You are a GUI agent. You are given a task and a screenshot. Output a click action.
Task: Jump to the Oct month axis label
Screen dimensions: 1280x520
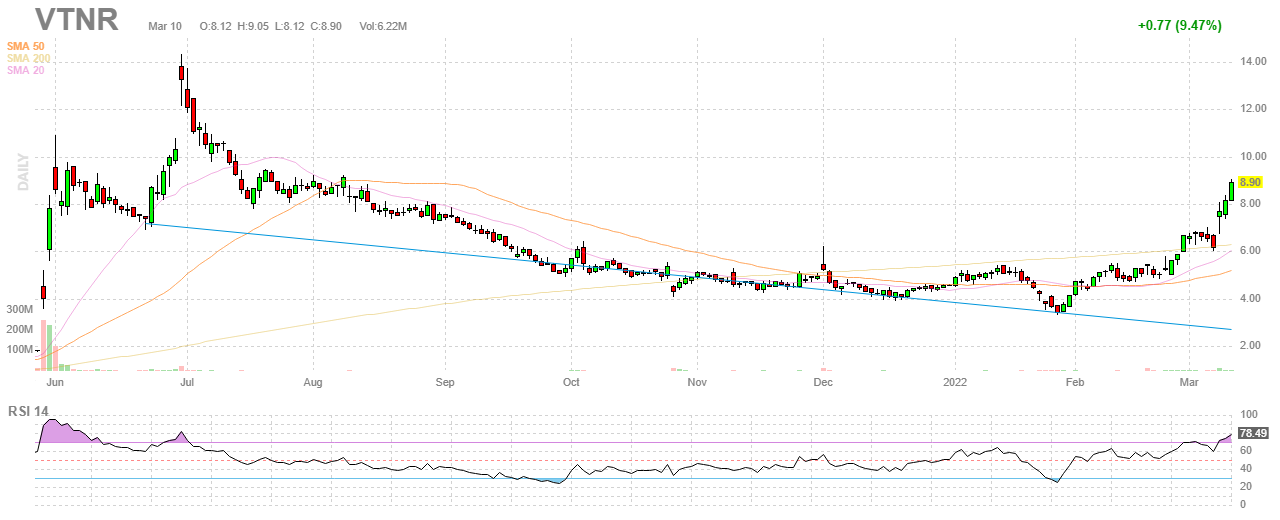click(x=571, y=382)
